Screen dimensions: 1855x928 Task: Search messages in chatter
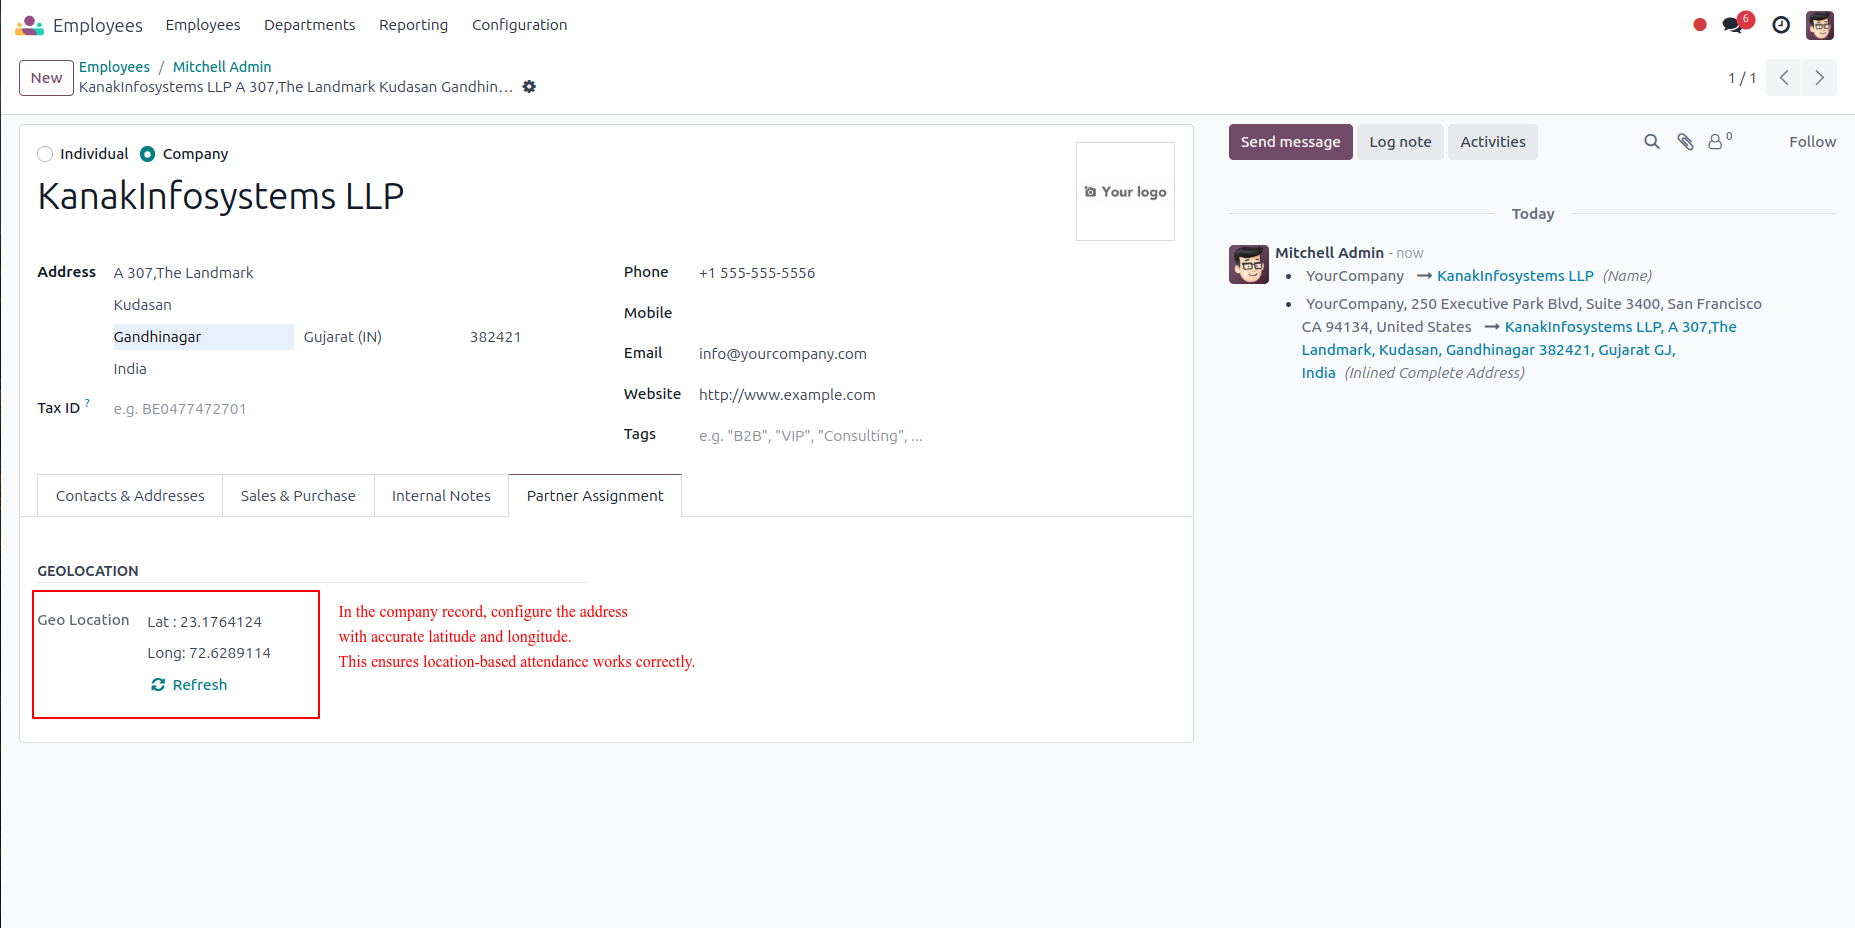[x=1652, y=142]
